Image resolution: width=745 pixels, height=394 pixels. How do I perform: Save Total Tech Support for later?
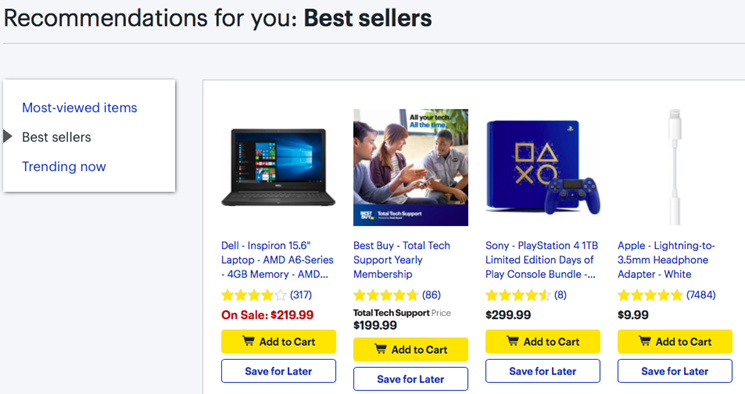(x=411, y=379)
